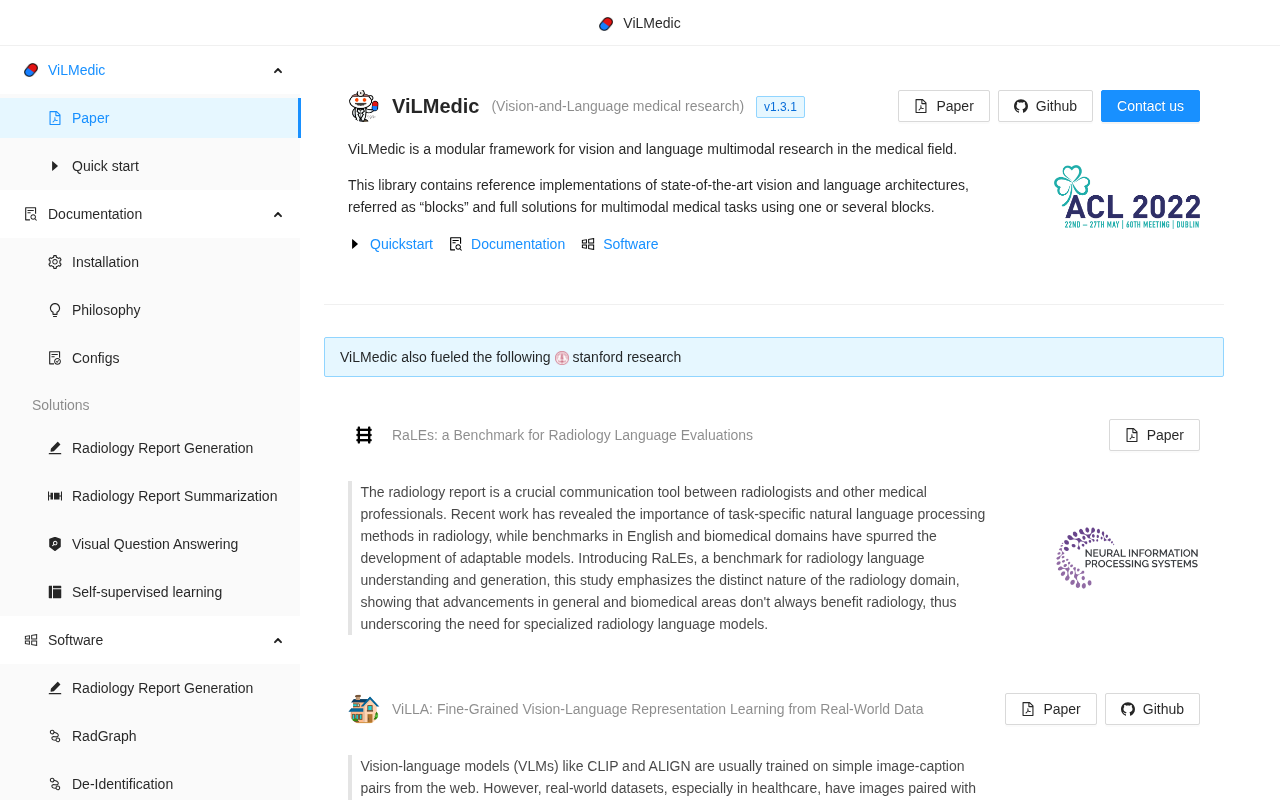
Task: Follow the Quickstart link below description
Action: pos(401,244)
